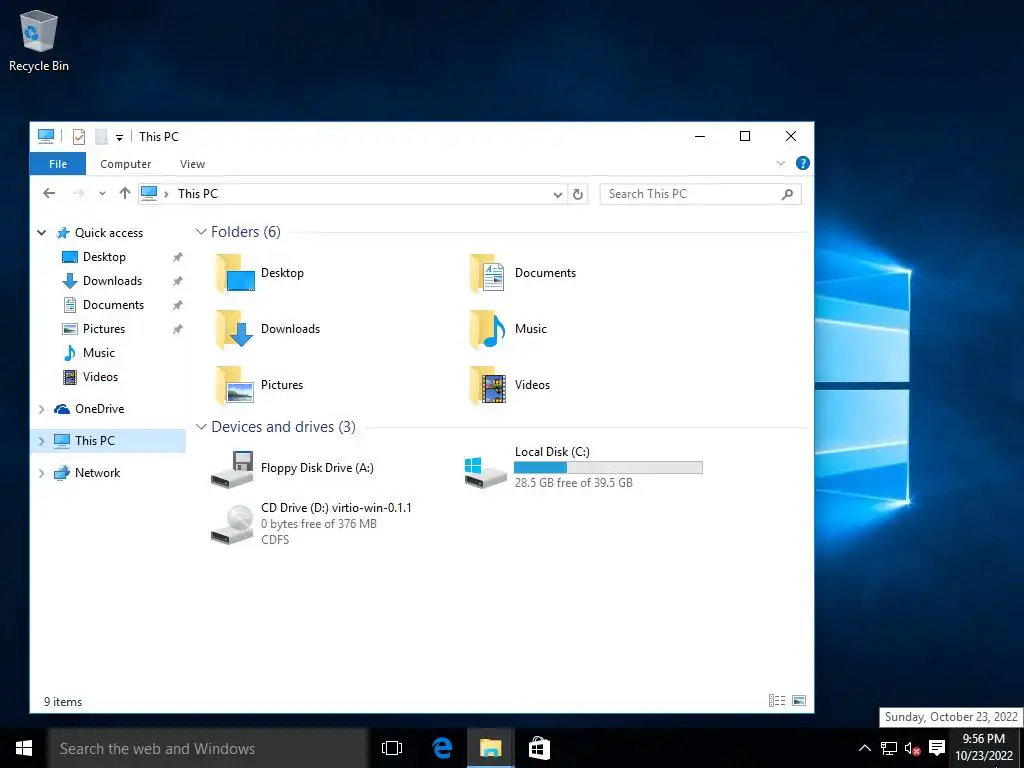
Task: Expand the Network tree node
Action: (x=42, y=473)
